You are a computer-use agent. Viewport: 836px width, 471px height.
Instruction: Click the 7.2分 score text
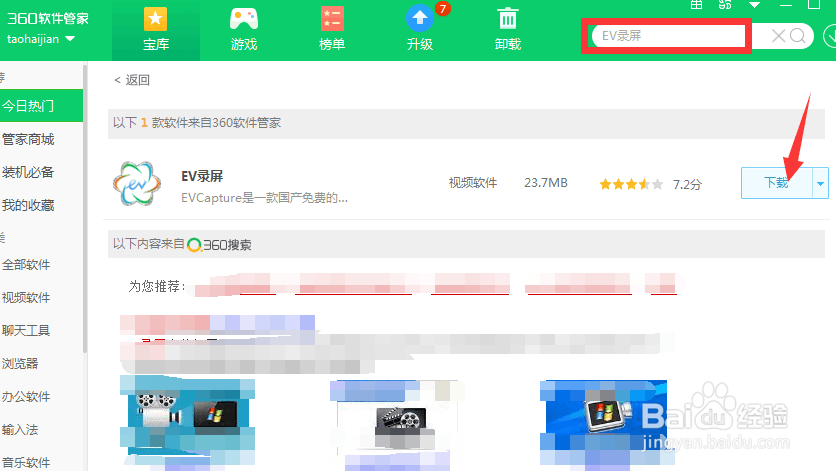[687, 185]
